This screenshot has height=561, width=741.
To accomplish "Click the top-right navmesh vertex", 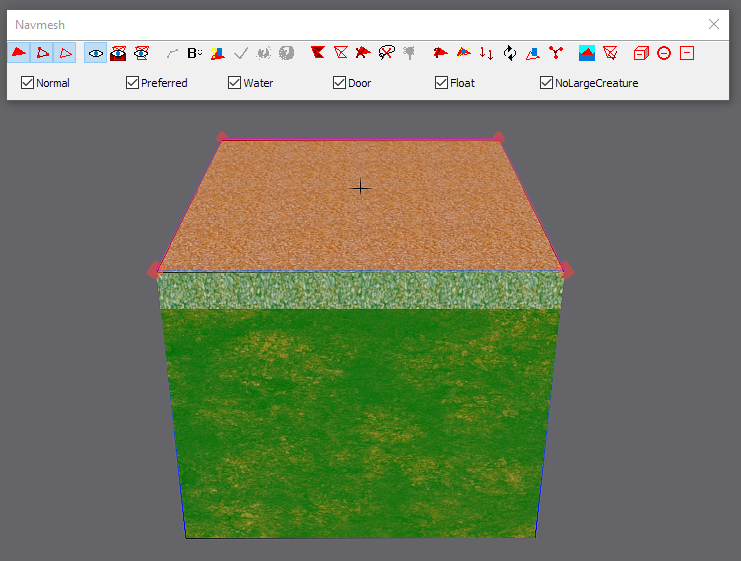I will point(498,138).
